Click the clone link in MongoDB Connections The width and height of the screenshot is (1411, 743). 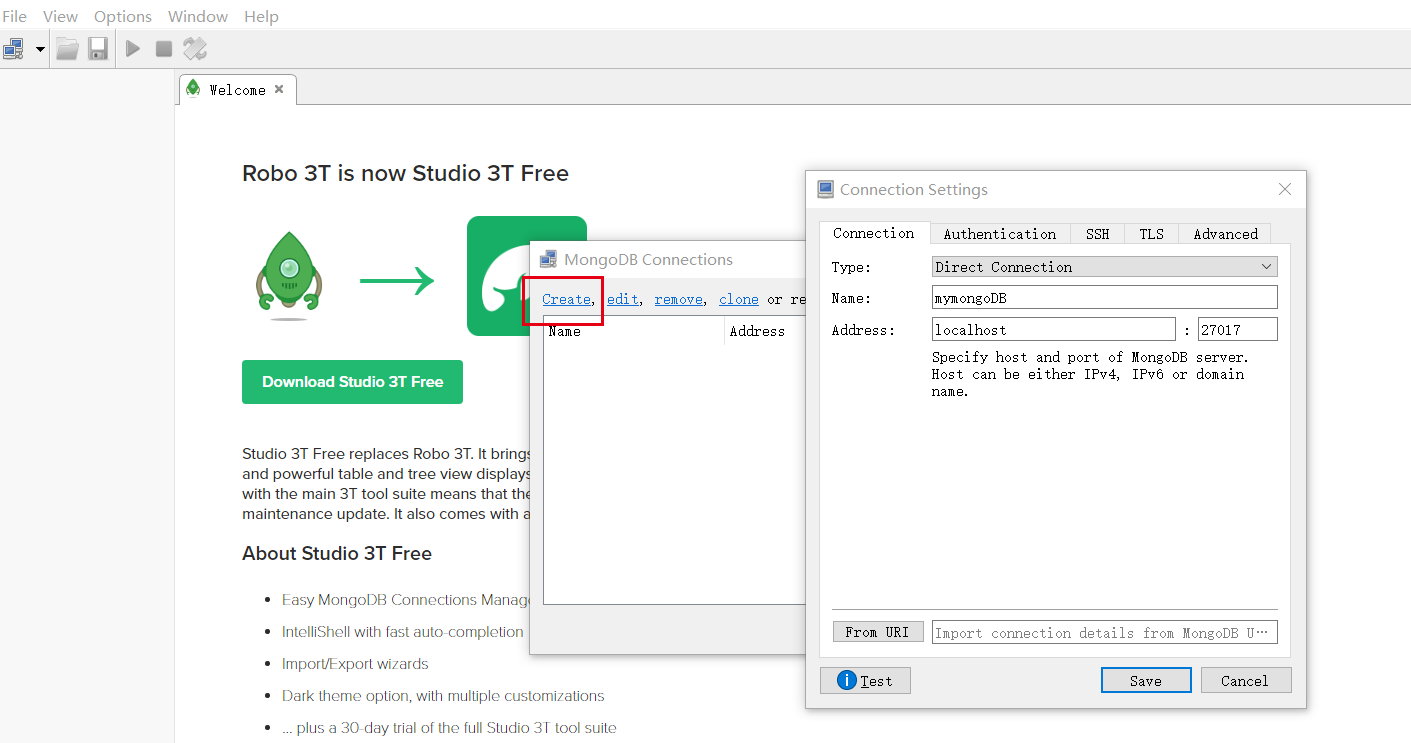click(x=739, y=299)
